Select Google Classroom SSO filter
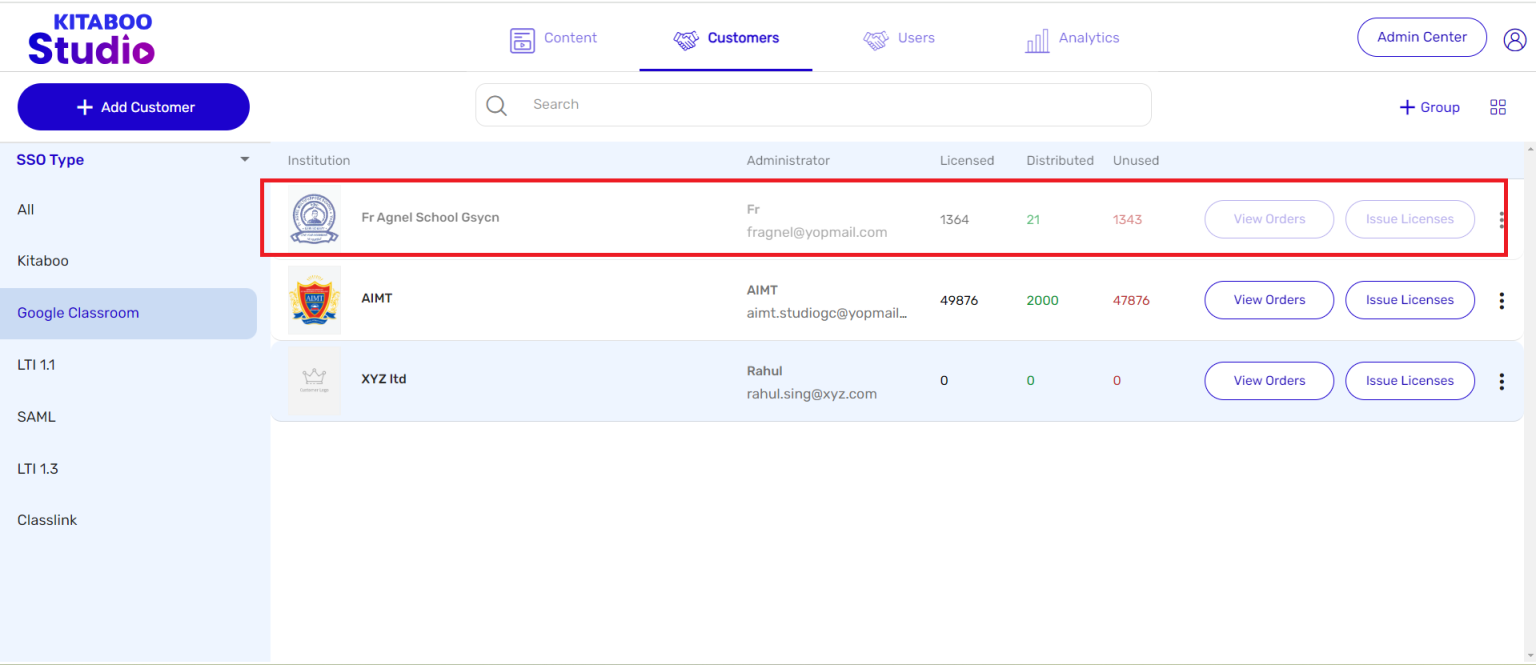Screen dimensions: 1536x665 (x=128, y=313)
